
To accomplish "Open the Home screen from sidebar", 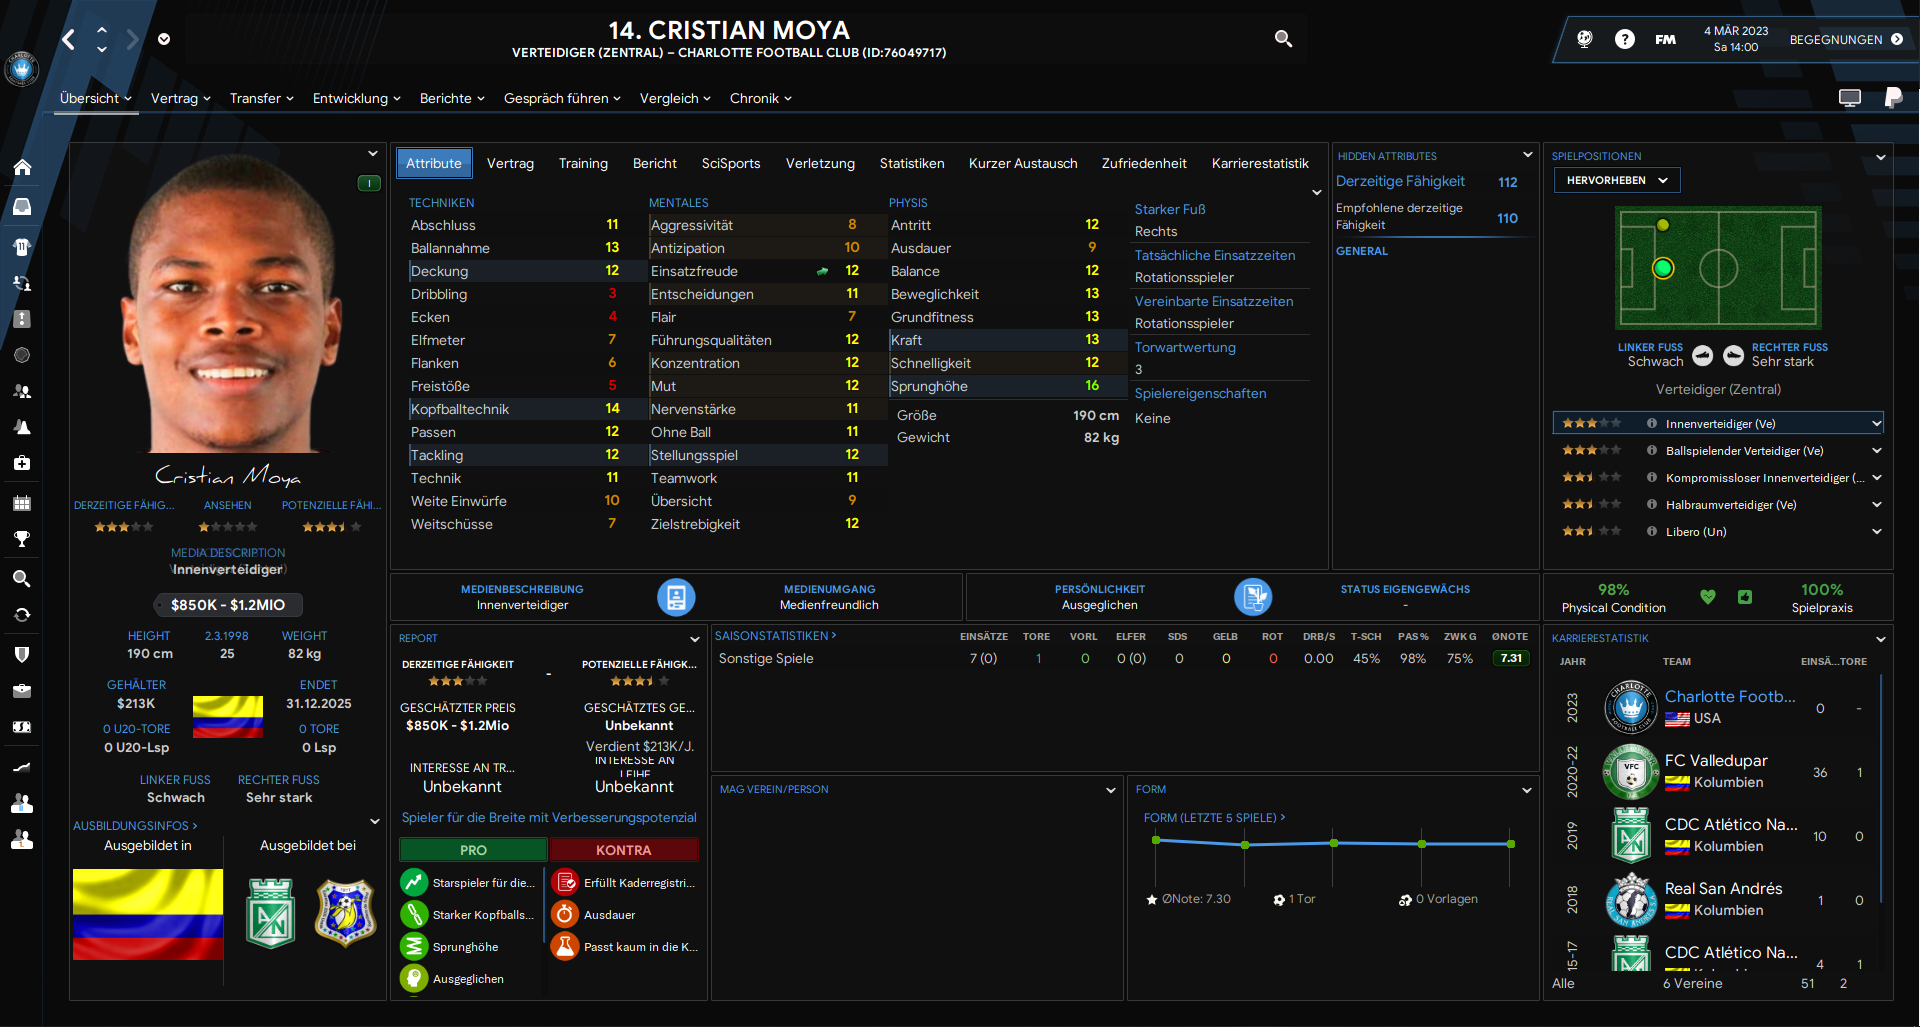I will (22, 167).
